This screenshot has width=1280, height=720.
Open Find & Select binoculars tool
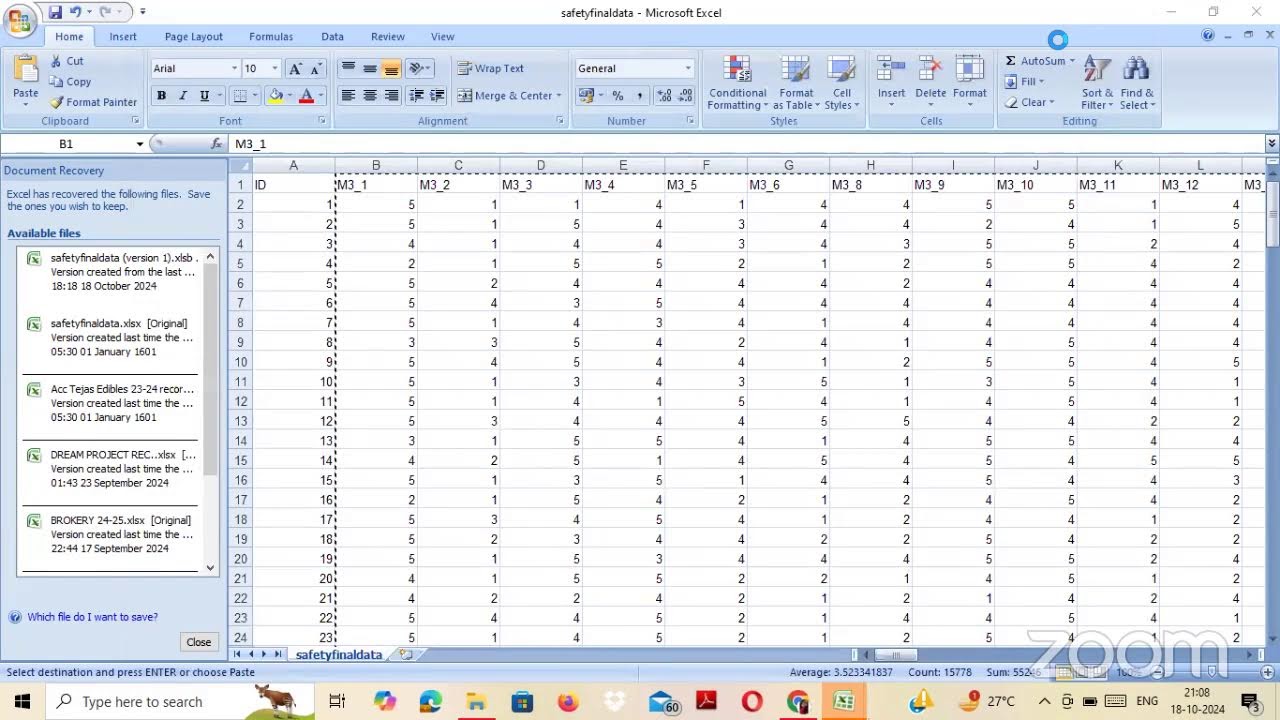tap(1136, 82)
